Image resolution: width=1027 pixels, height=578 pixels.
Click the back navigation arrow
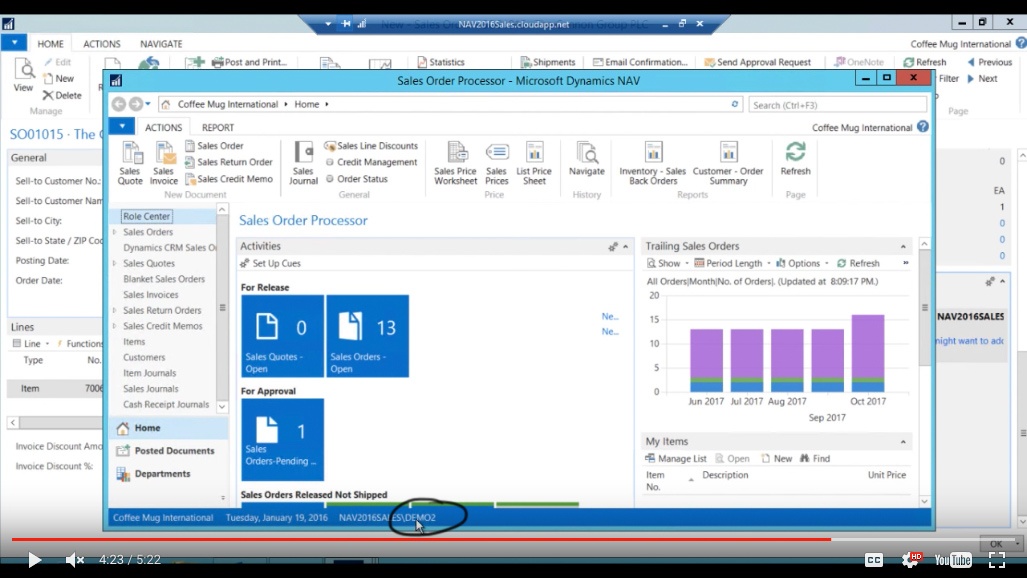119,104
